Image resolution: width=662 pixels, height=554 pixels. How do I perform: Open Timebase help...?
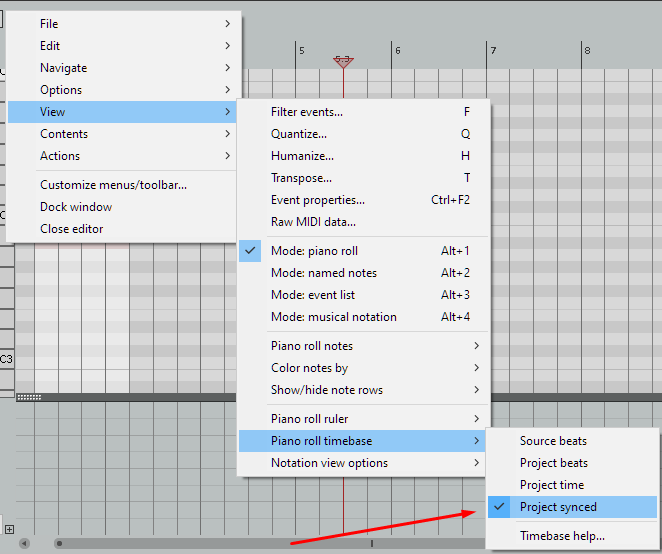pos(562,536)
